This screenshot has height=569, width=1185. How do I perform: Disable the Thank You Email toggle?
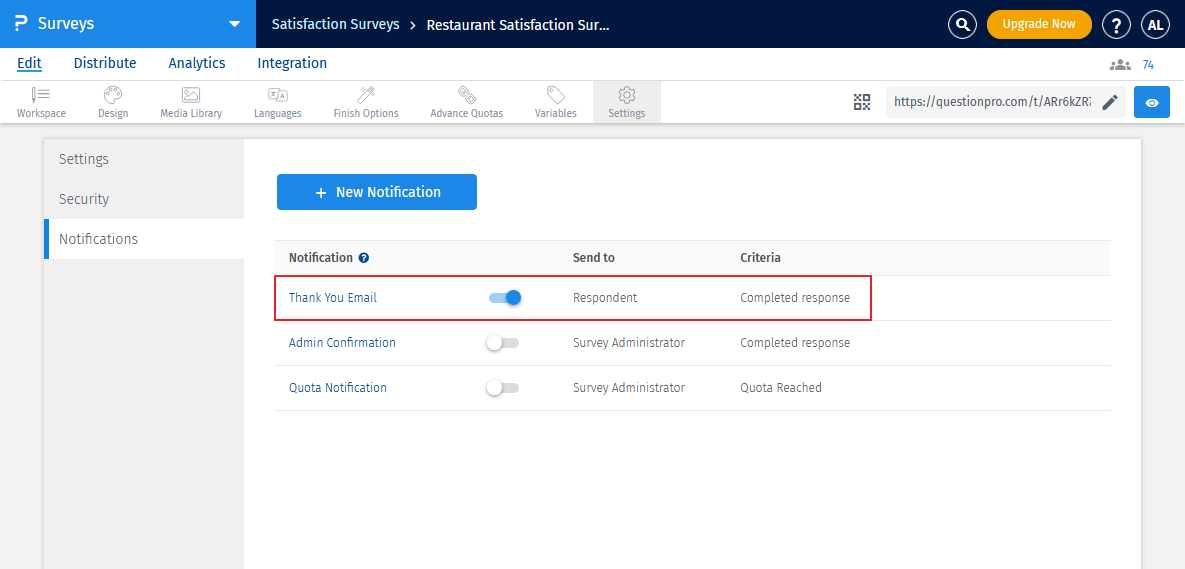click(x=505, y=298)
